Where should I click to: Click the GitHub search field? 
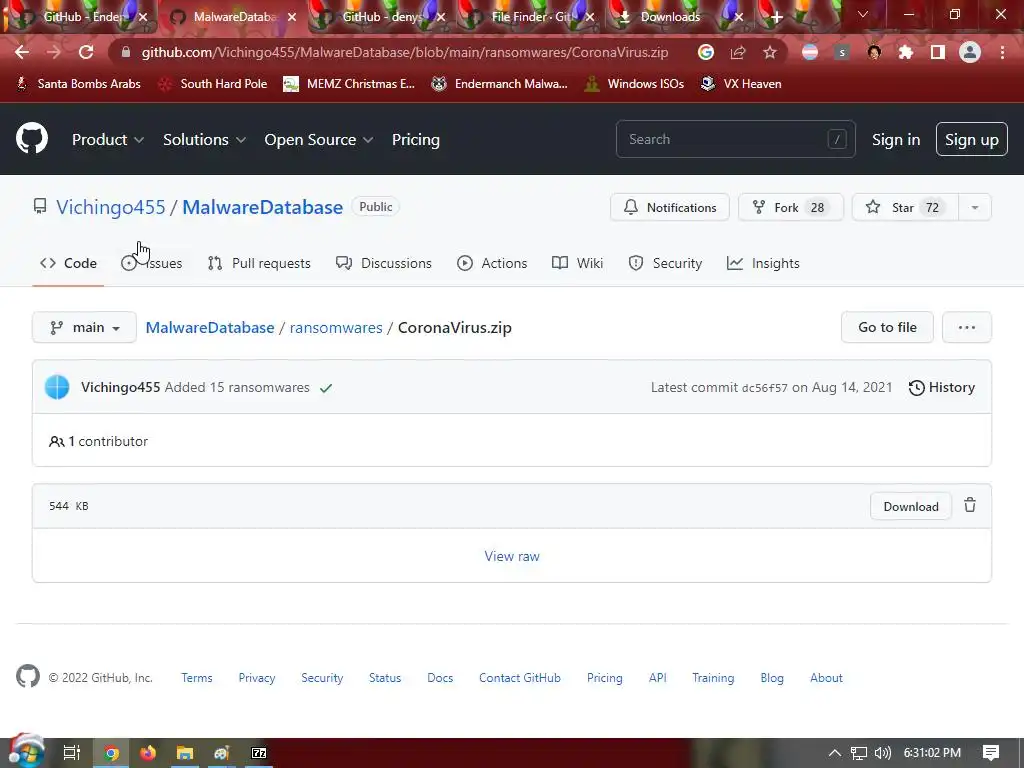tap(735, 139)
